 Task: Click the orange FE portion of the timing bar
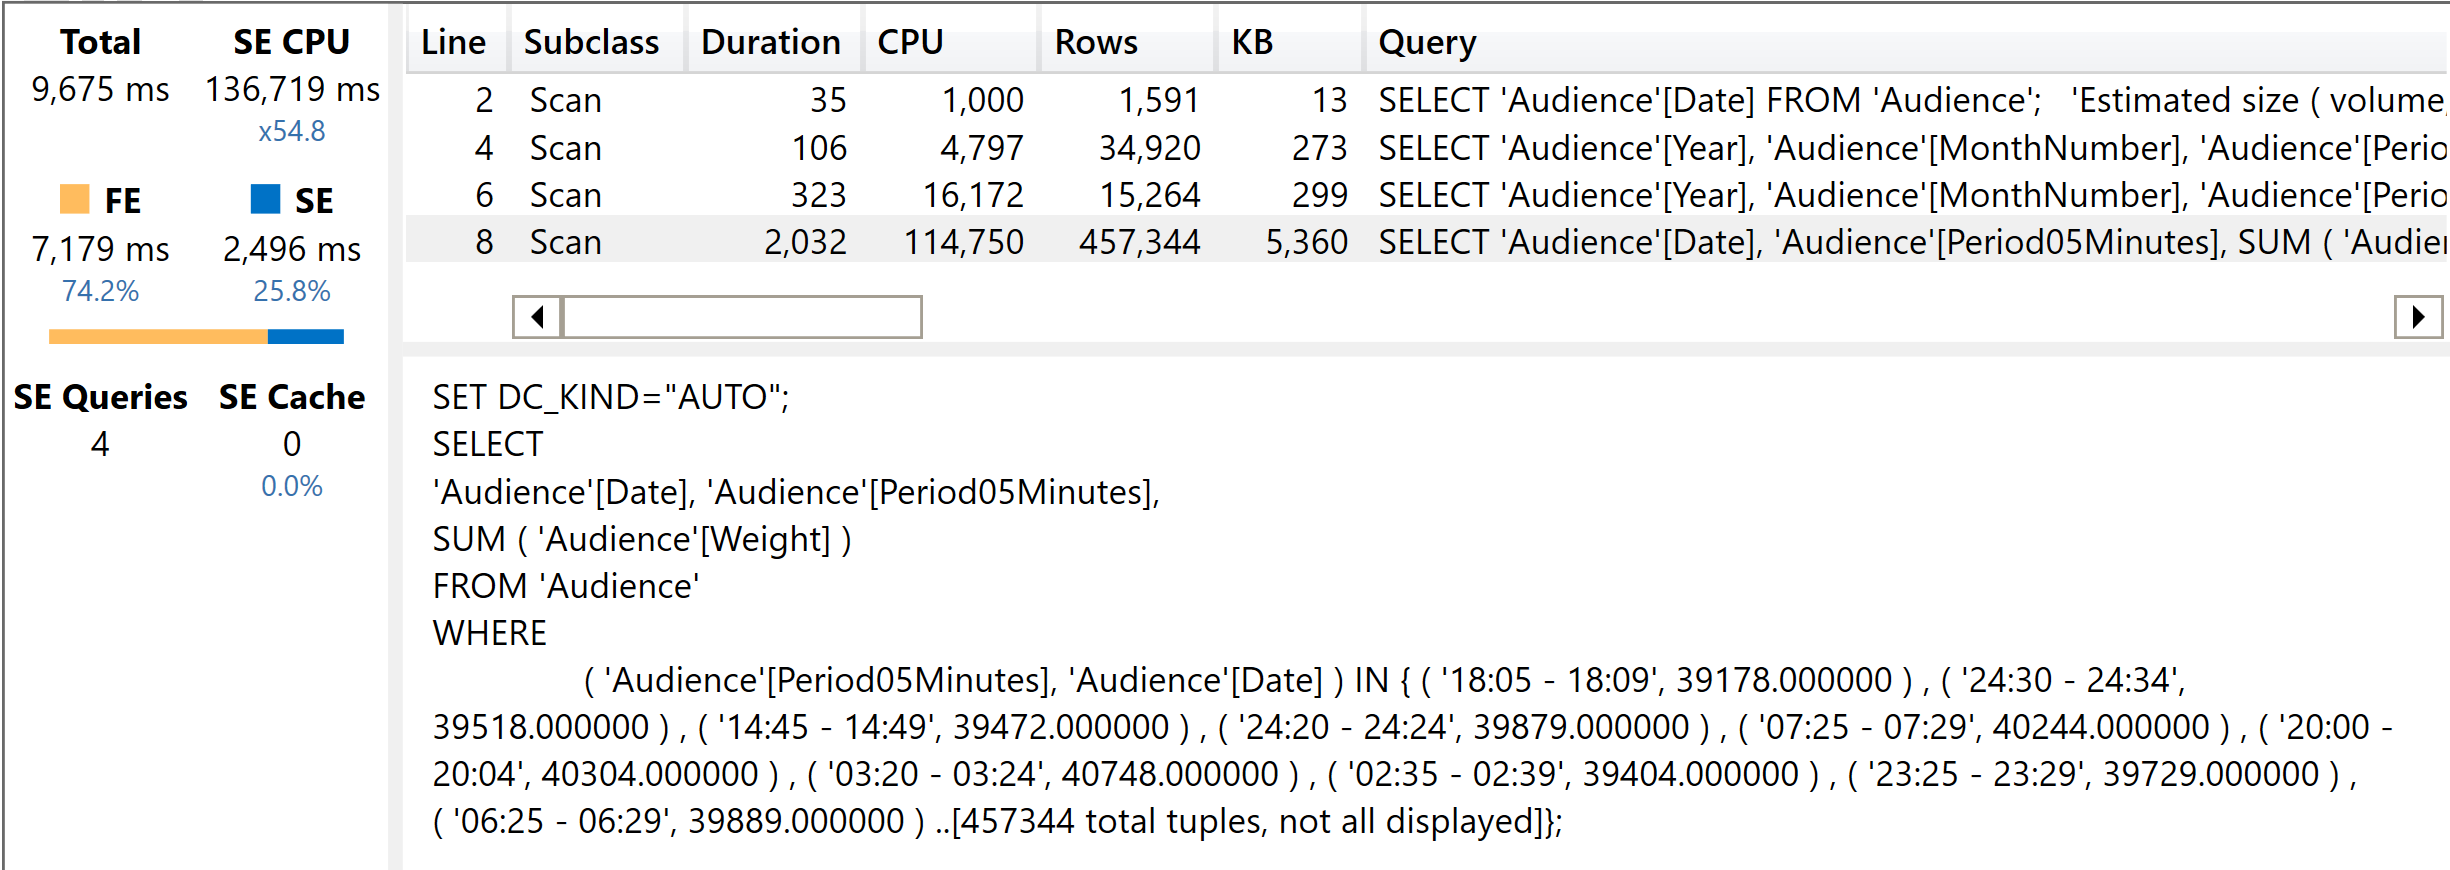(158, 337)
